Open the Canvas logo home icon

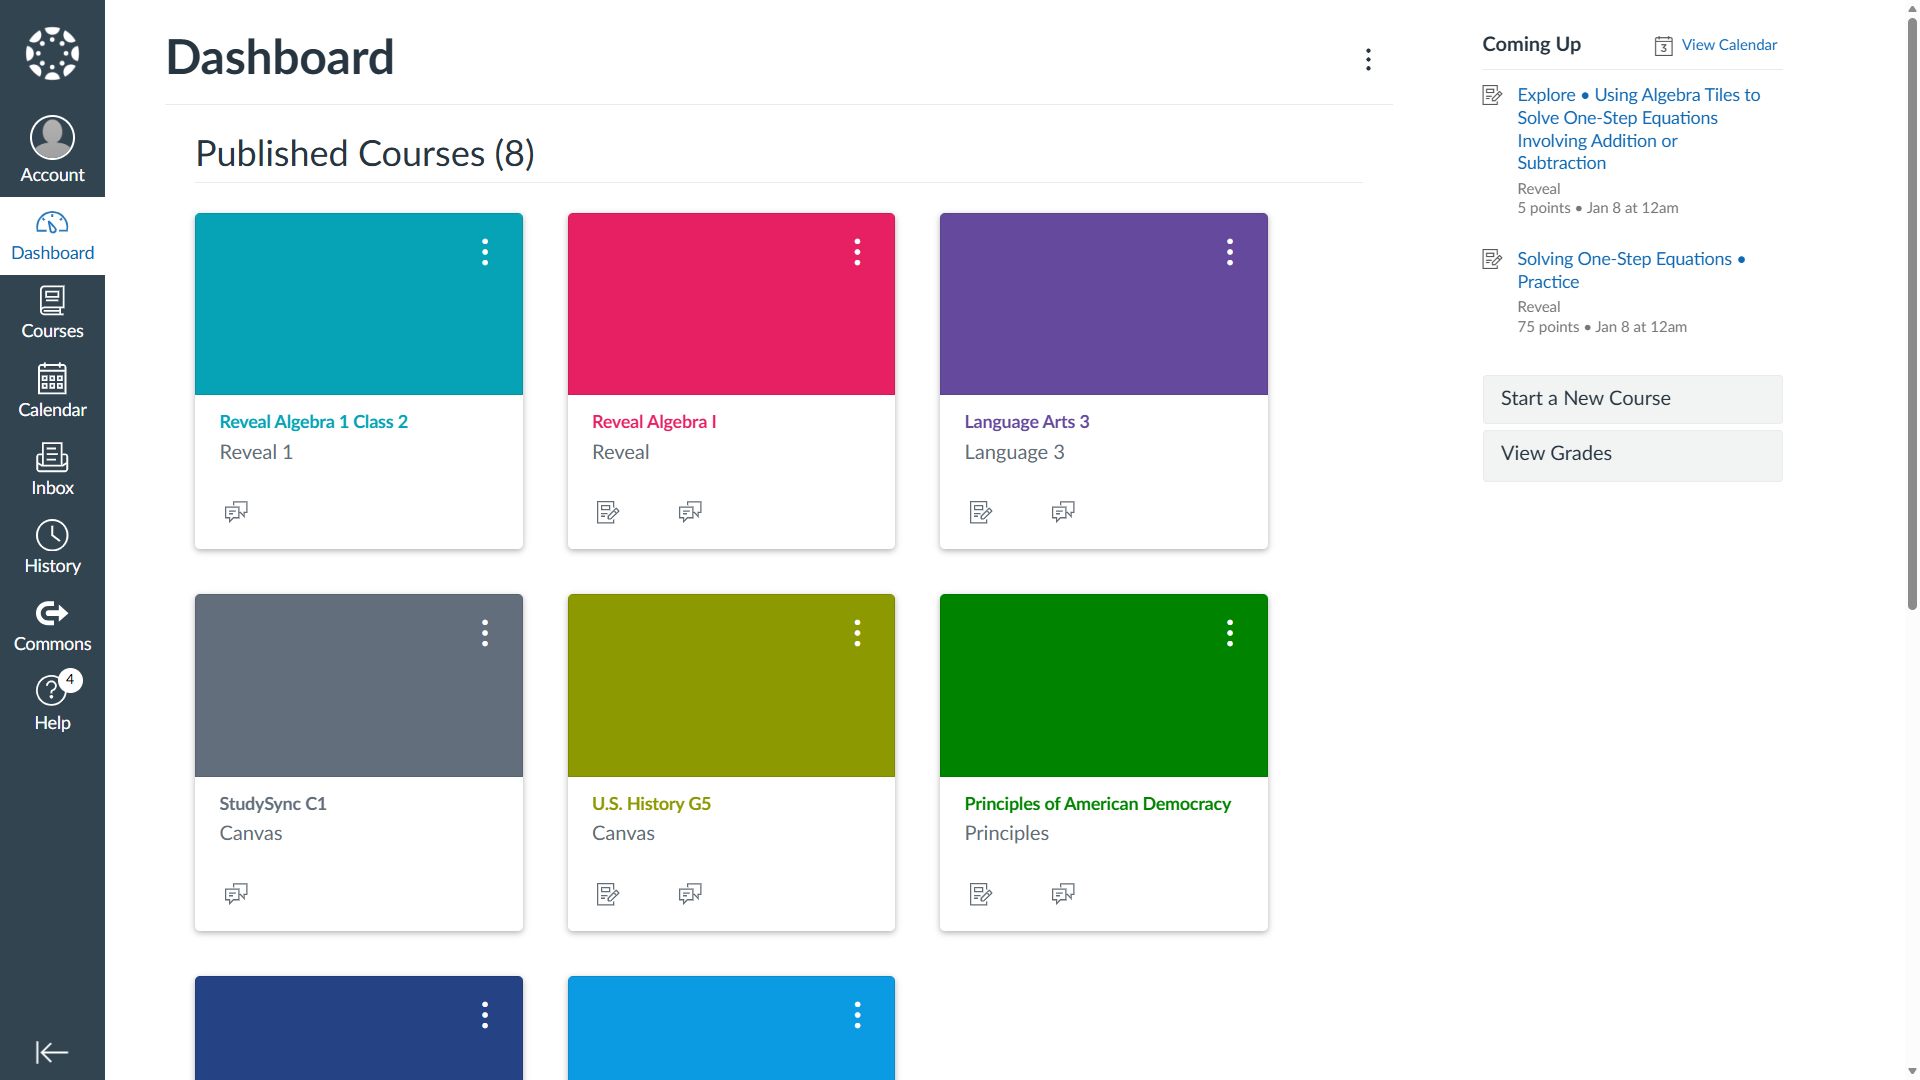[52, 53]
